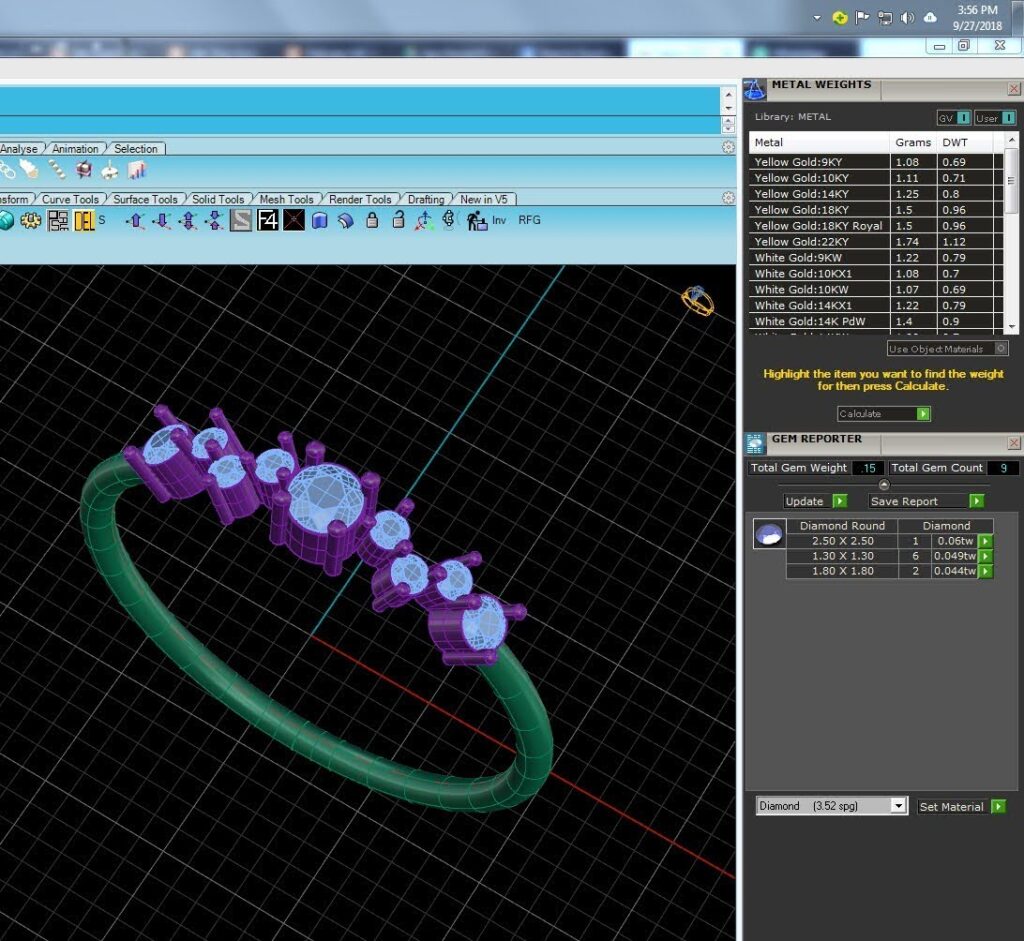Click the ring rotation icon before worker icon
This screenshot has width=1024, height=941.
449,219
